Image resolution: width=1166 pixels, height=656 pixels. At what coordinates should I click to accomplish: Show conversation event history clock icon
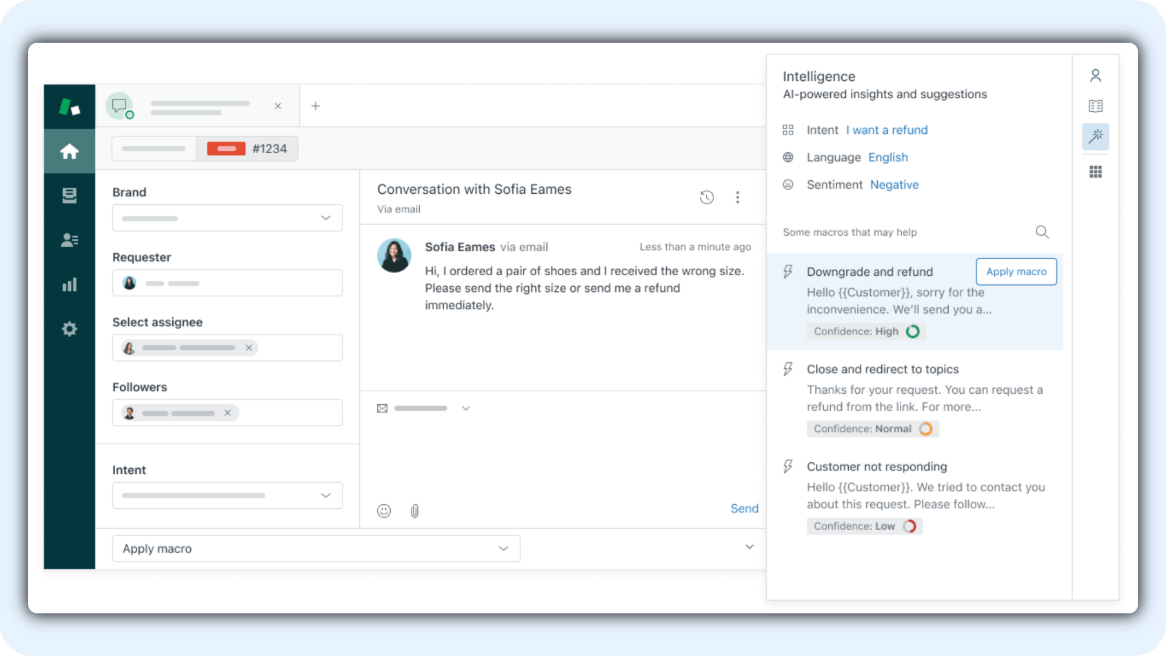pyautogui.click(x=707, y=197)
